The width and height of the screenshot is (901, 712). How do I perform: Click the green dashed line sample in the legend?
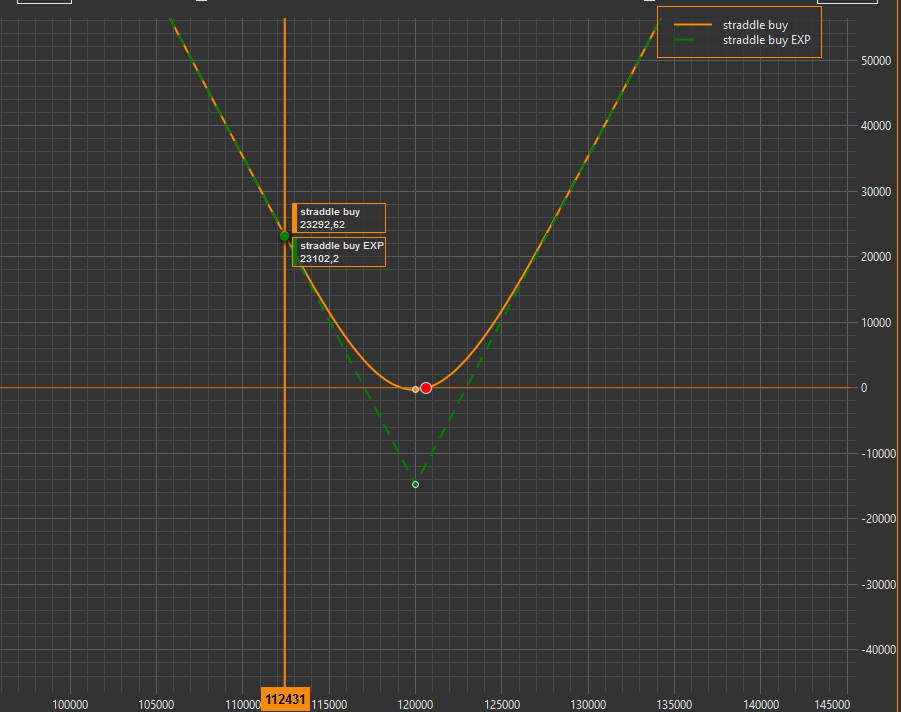coord(684,40)
